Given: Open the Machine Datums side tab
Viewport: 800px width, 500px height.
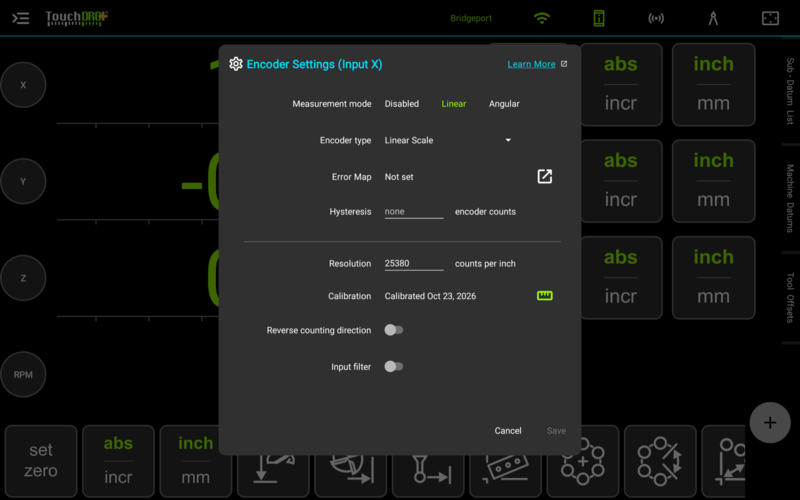Looking at the screenshot, I should point(790,198).
